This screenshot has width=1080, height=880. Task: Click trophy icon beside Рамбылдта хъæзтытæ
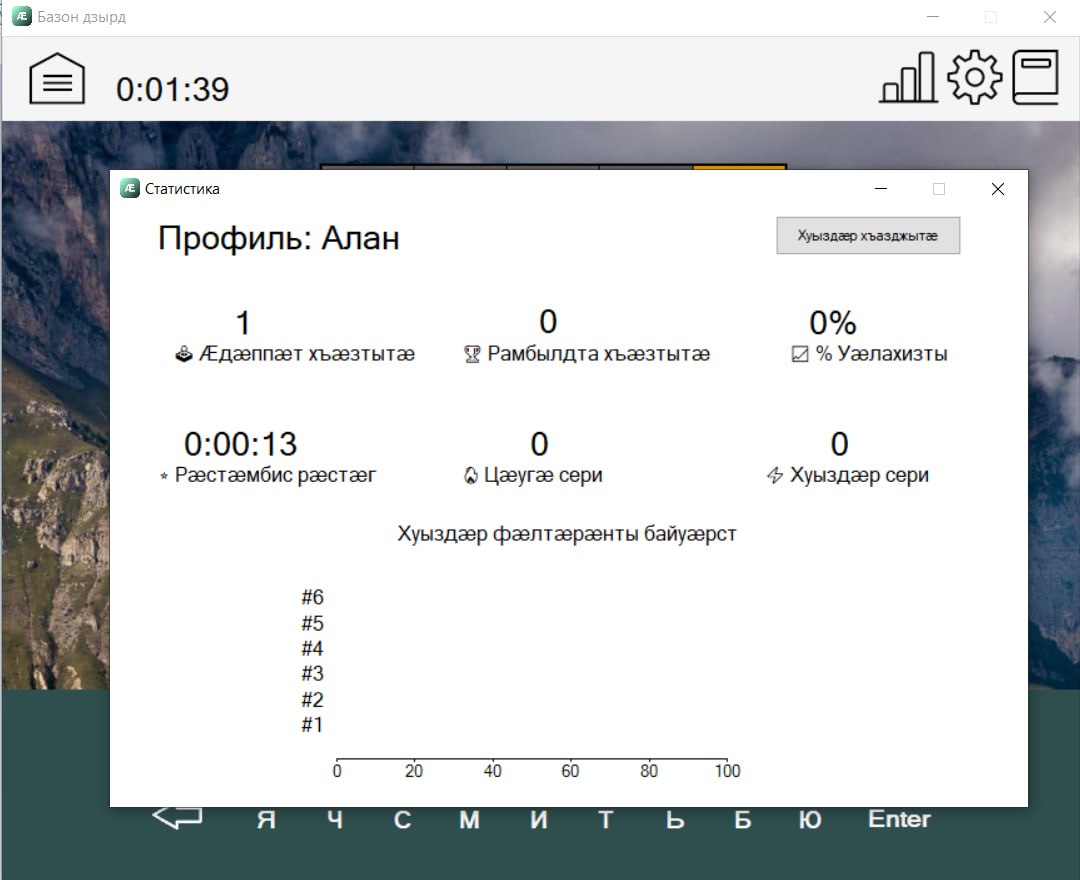(472, 355)
